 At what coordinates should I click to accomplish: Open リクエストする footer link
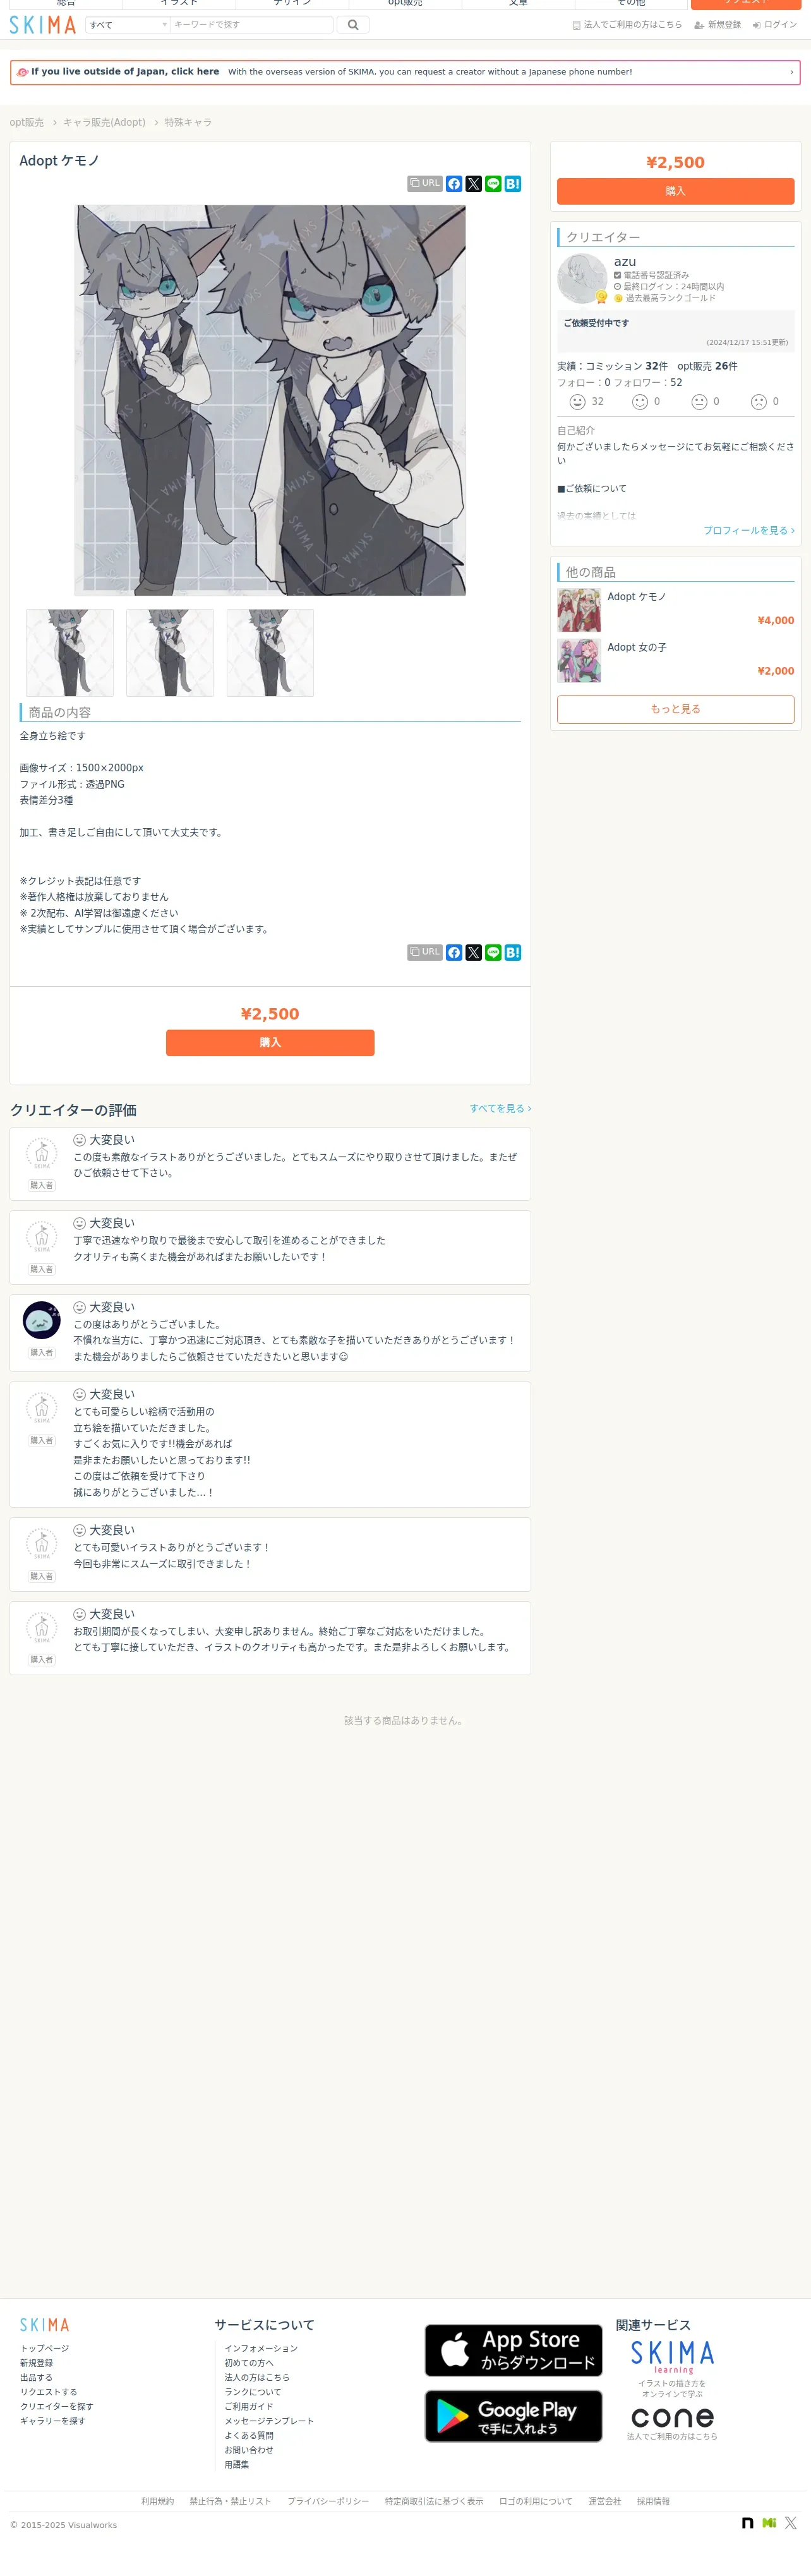48,2393
